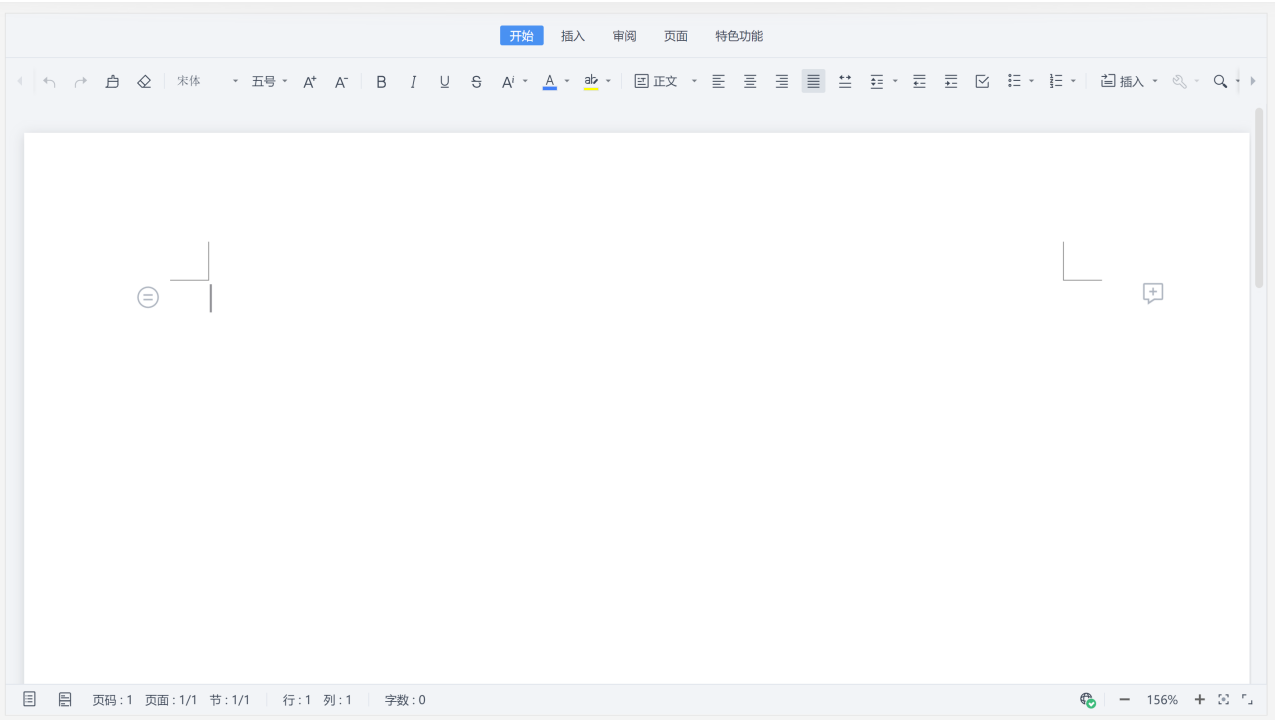
Task: Open the 五号 font size dropdown
Action: tap(269, 82)
